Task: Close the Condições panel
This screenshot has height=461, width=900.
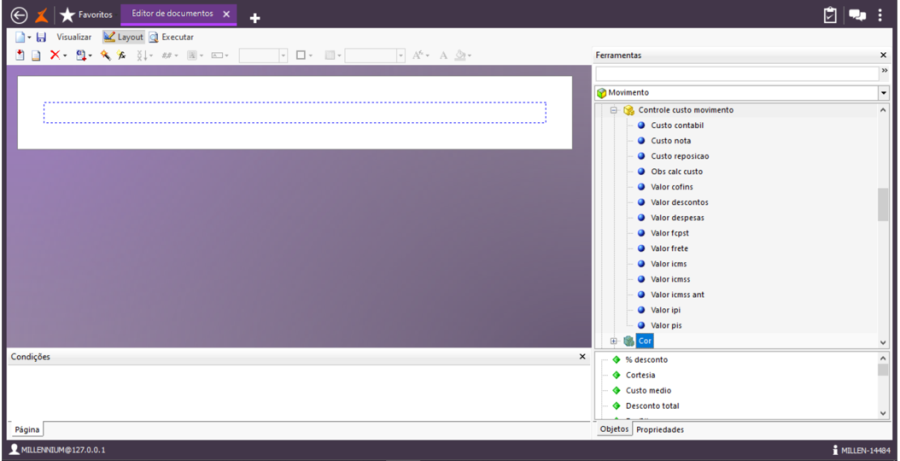Action: coord(583,357)
